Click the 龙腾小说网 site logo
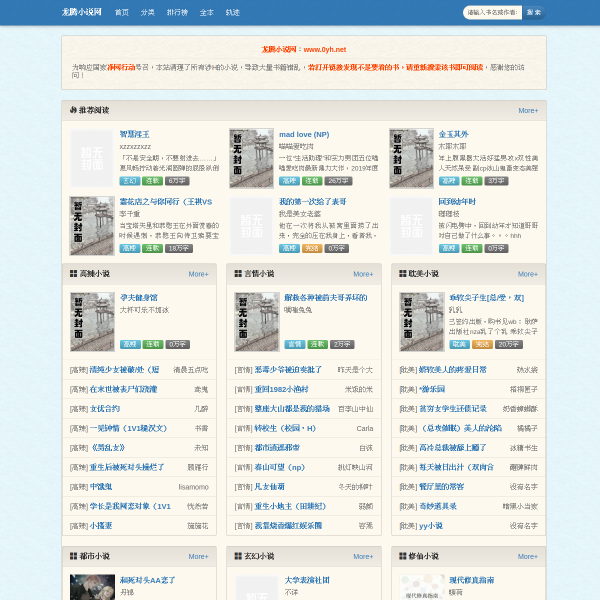 82,12
